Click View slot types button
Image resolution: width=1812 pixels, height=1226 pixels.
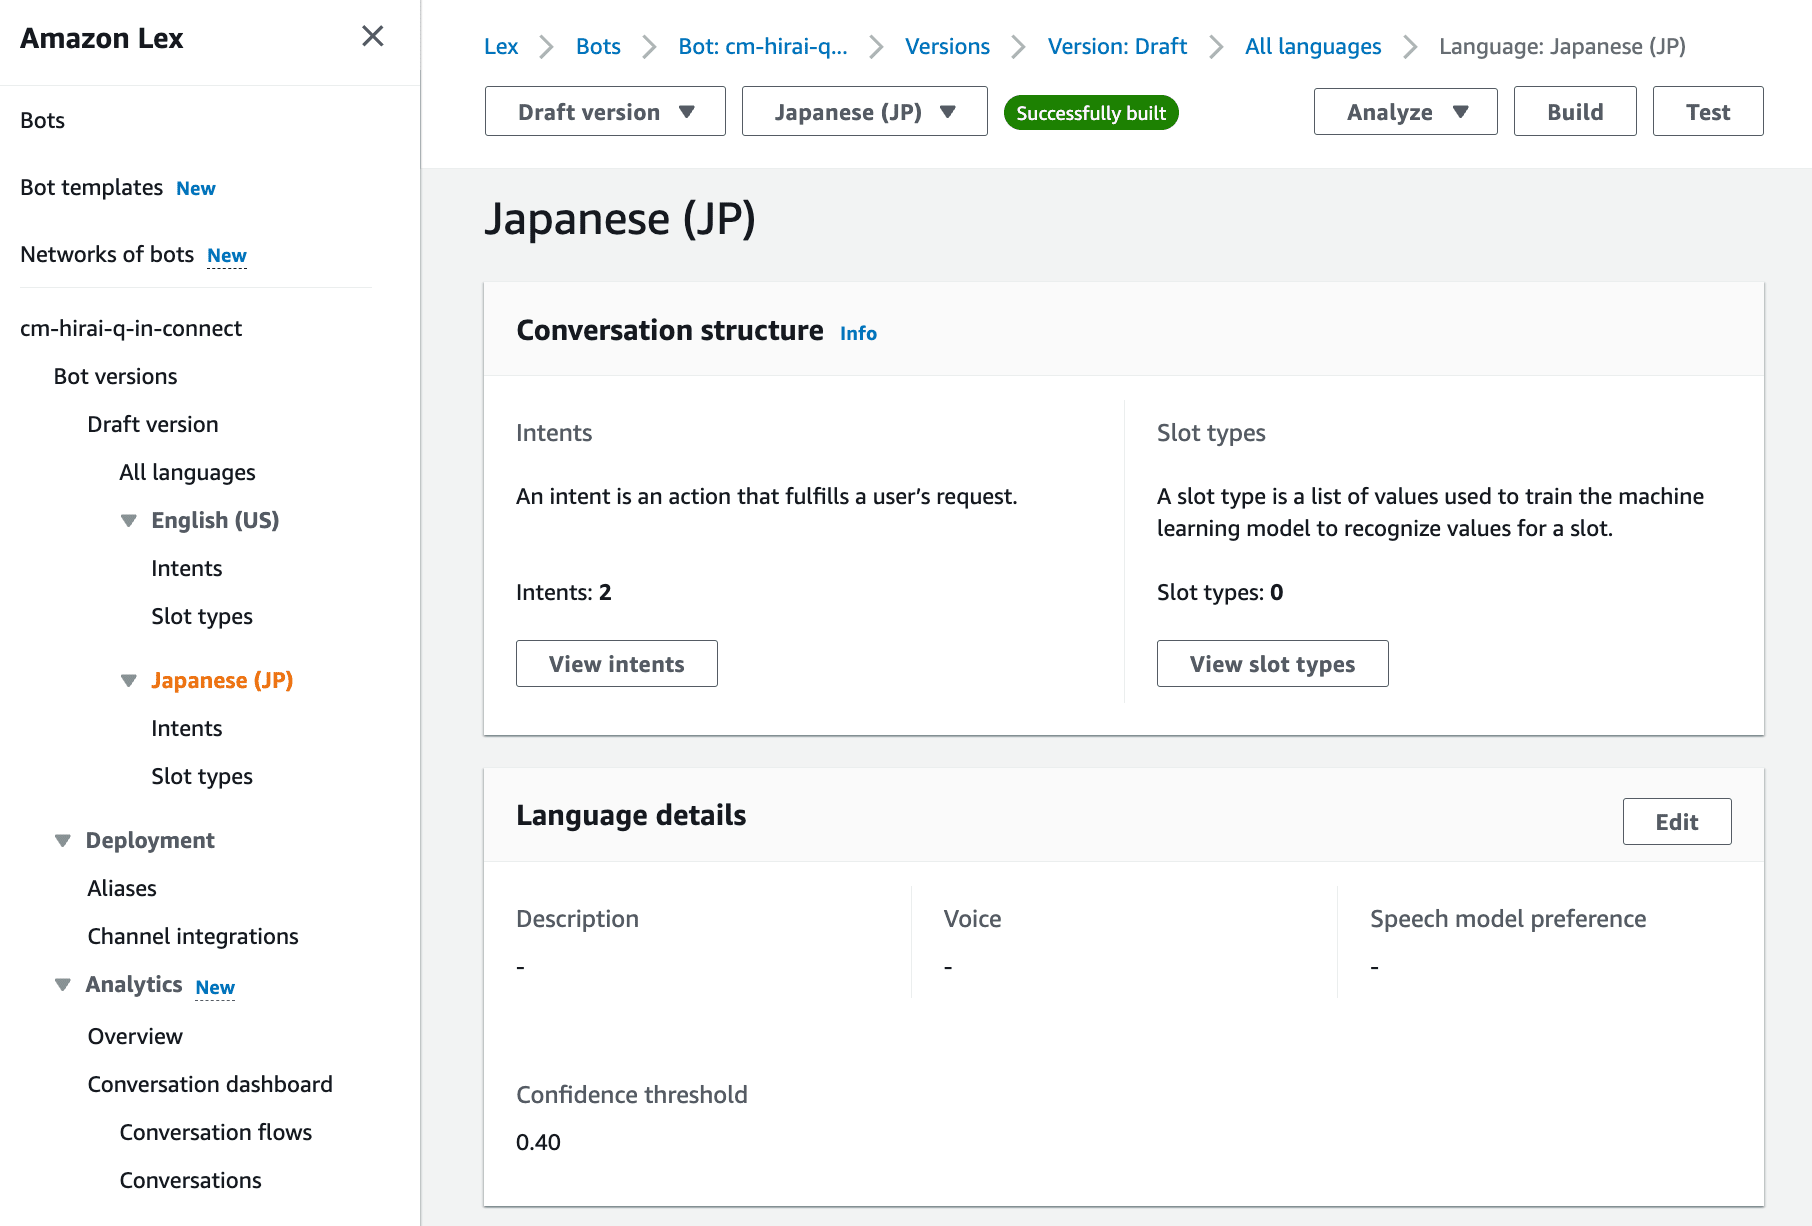1272,664
